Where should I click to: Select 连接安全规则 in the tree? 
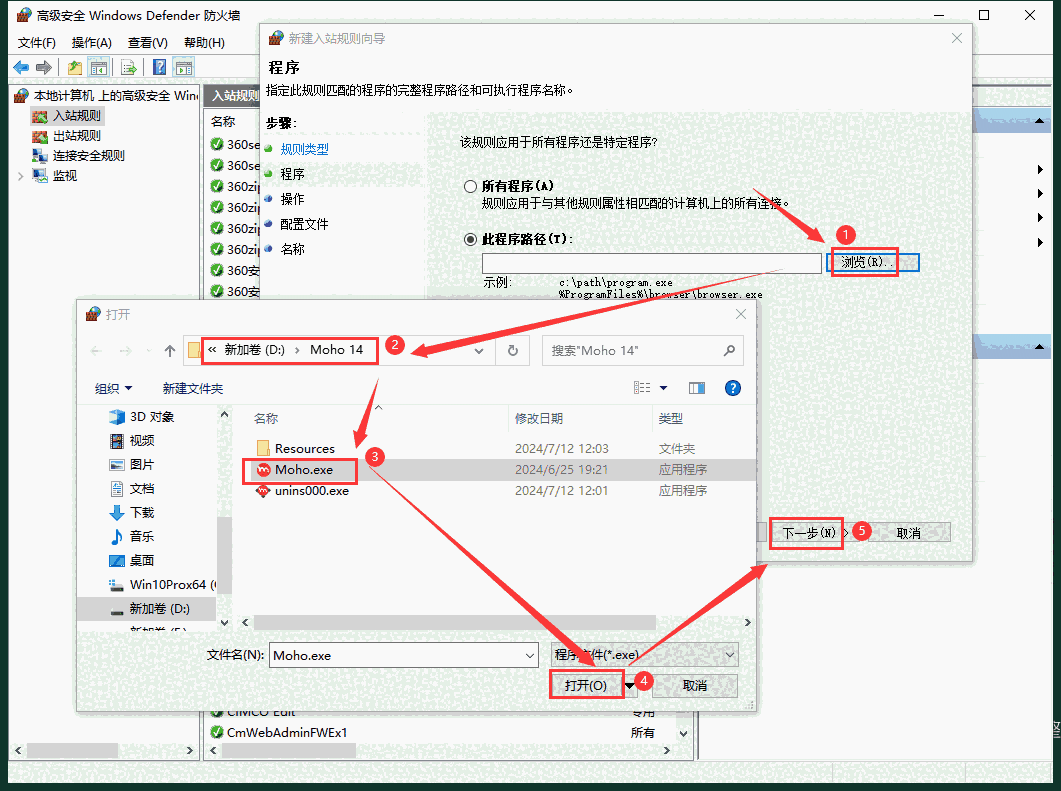[x=88, y=156]
